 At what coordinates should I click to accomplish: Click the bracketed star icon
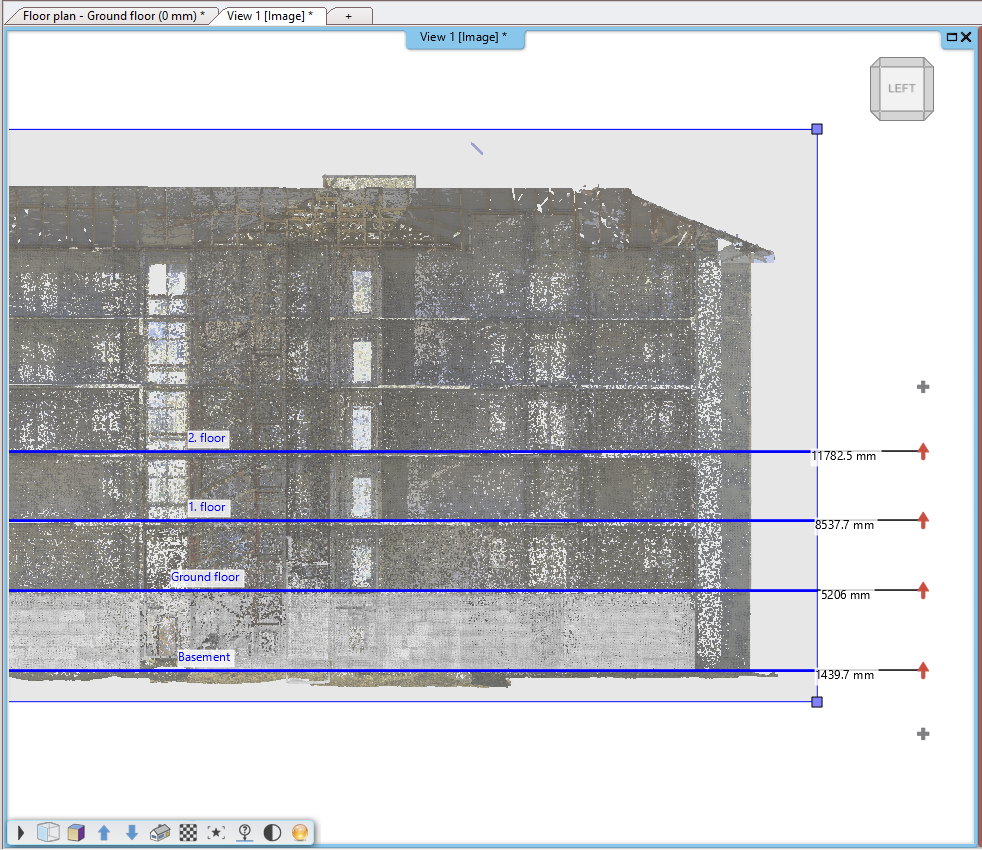tap(216, 832)
